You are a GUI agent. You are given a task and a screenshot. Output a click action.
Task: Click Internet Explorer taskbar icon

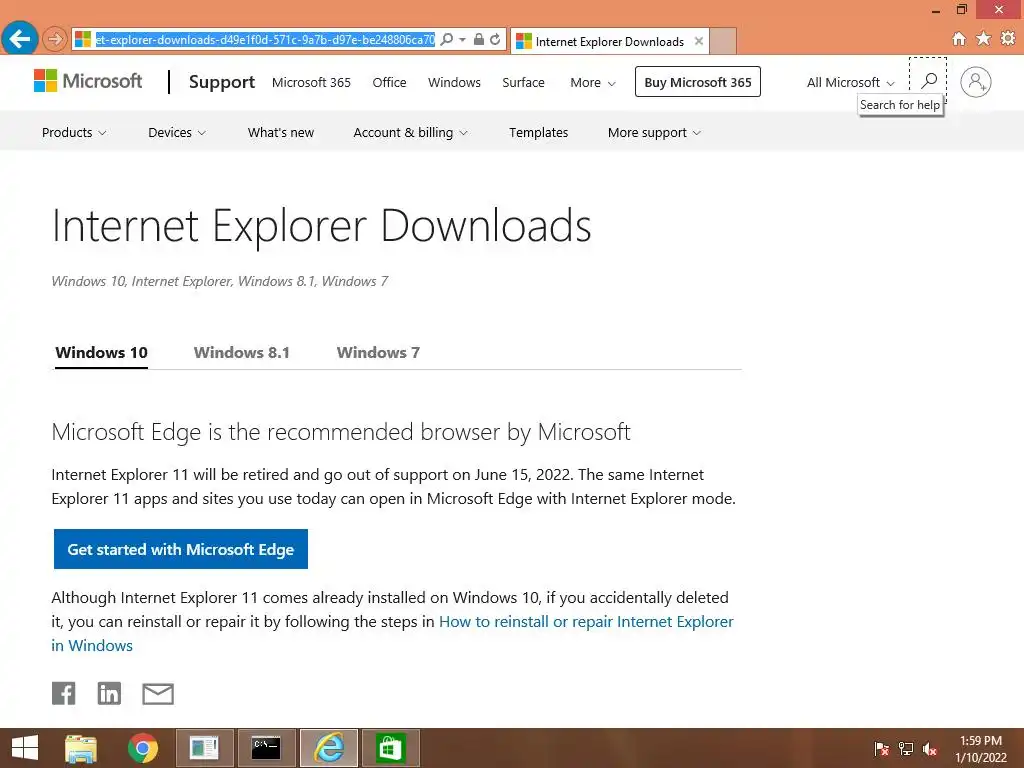(328, 748)
